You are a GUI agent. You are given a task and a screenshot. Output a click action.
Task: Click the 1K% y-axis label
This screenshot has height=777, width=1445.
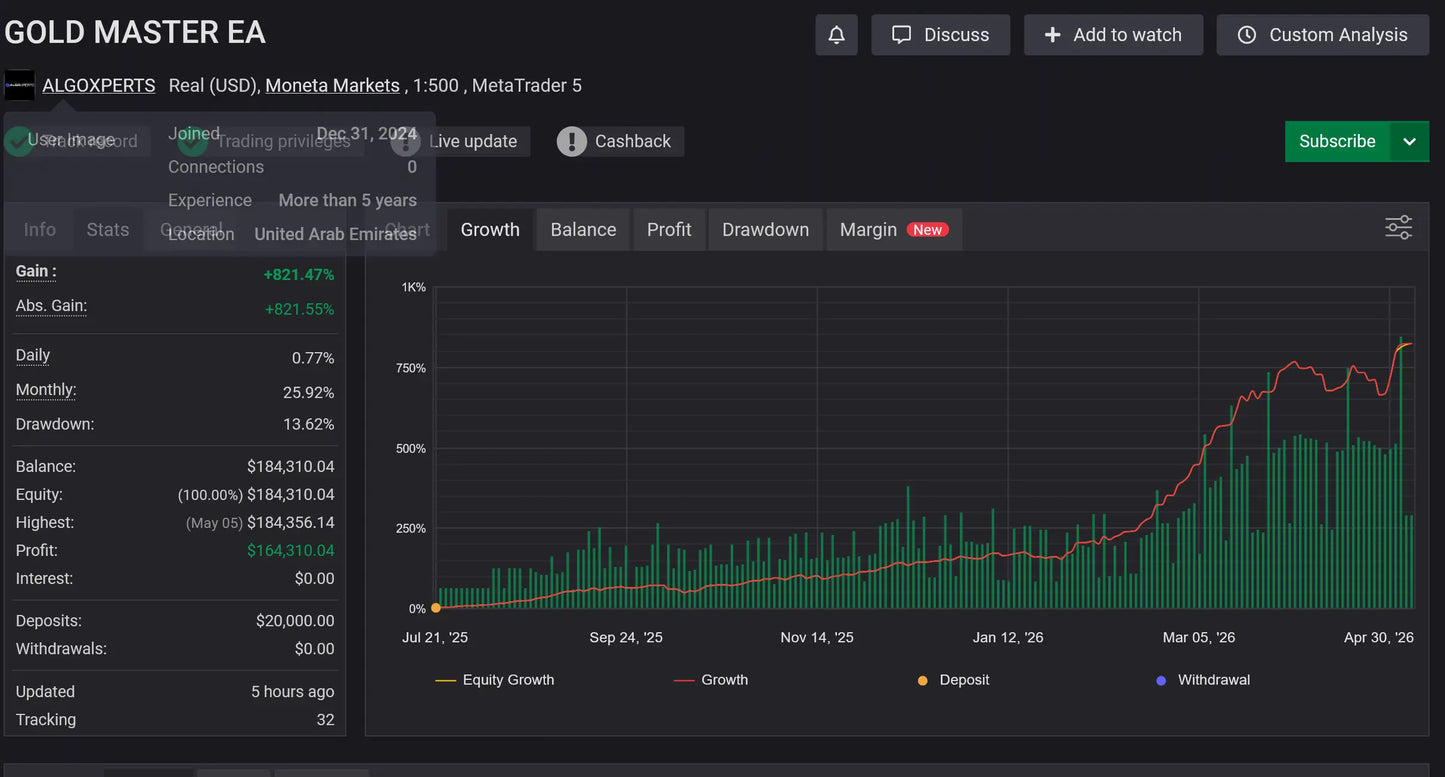414,287
